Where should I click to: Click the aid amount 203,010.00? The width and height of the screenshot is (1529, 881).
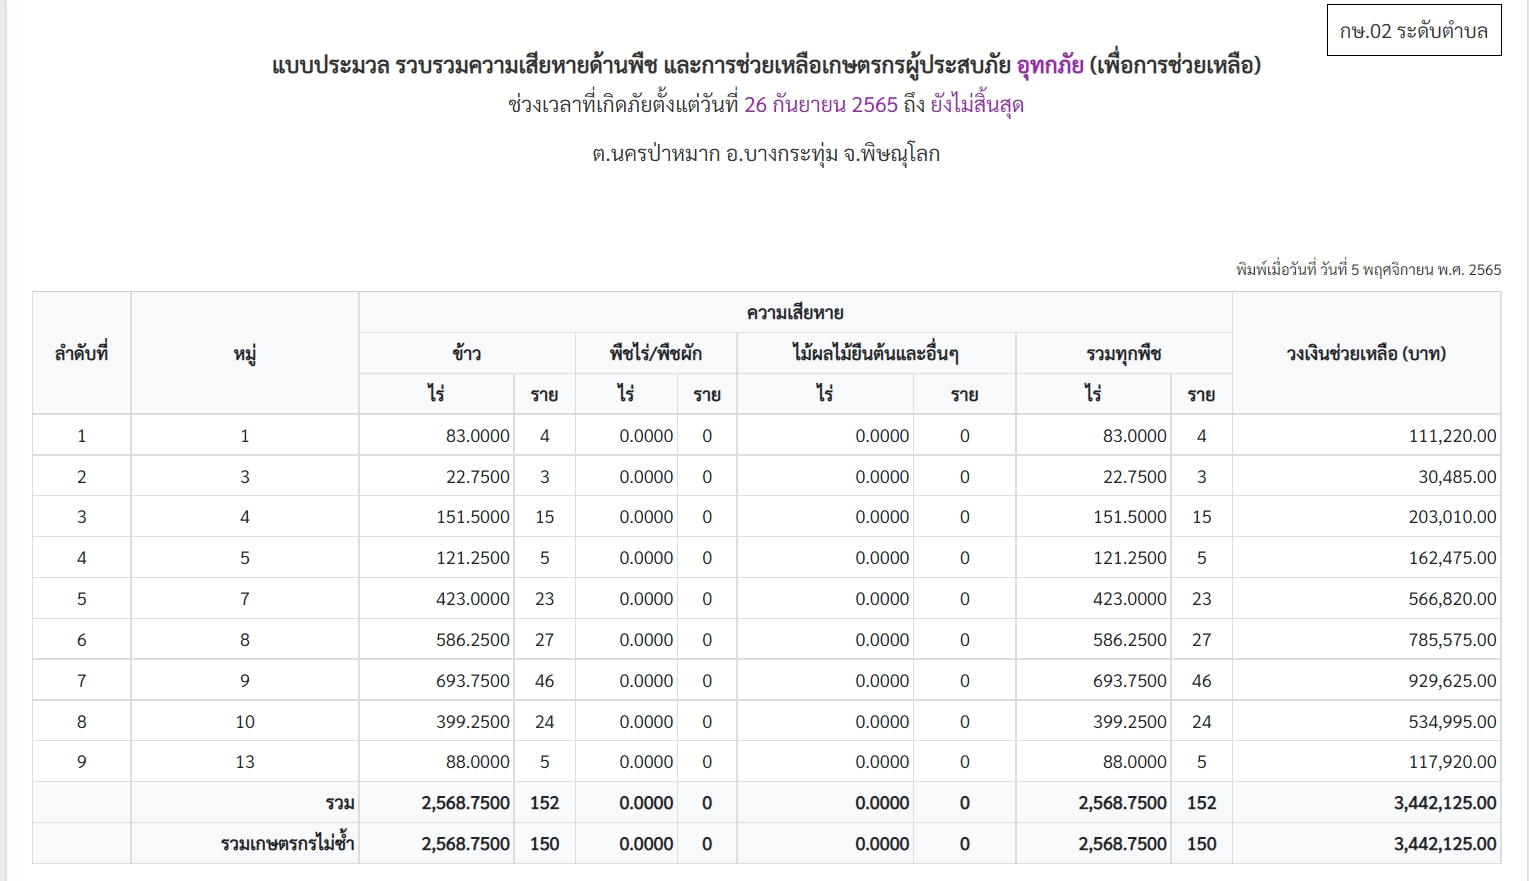pyautogui.click(x=1452, y=517)
